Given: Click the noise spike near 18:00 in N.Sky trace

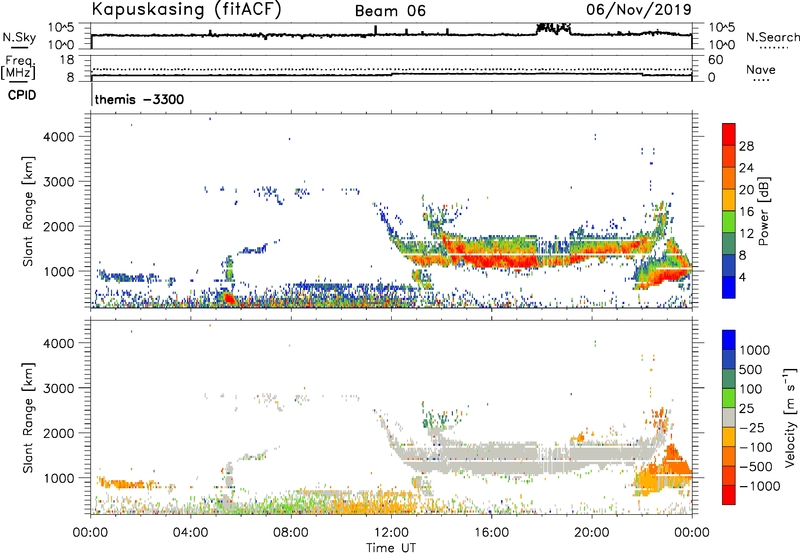Looking at the screenshot, I should pos(554,28).
